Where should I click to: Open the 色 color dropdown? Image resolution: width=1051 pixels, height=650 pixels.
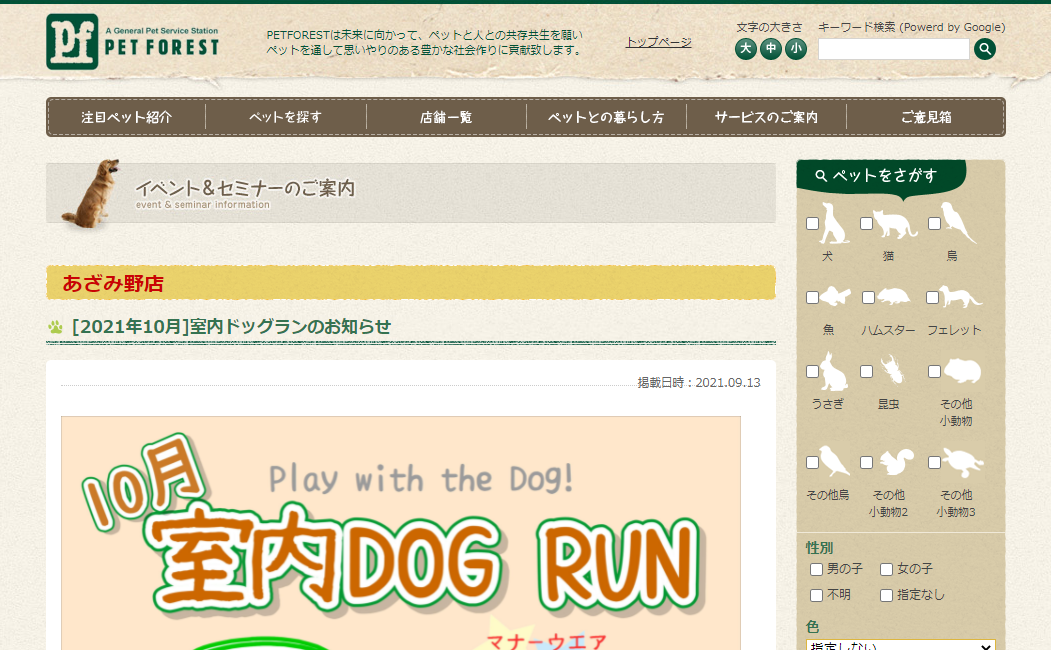point(900,645)
